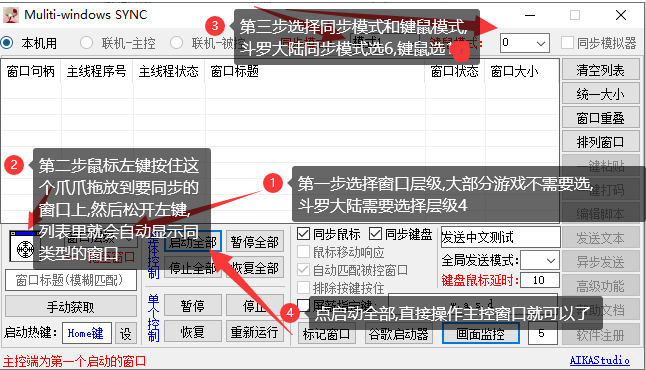Click the 统一大小 button
This screenshot has width=646, height=370.
pos(600,94)
